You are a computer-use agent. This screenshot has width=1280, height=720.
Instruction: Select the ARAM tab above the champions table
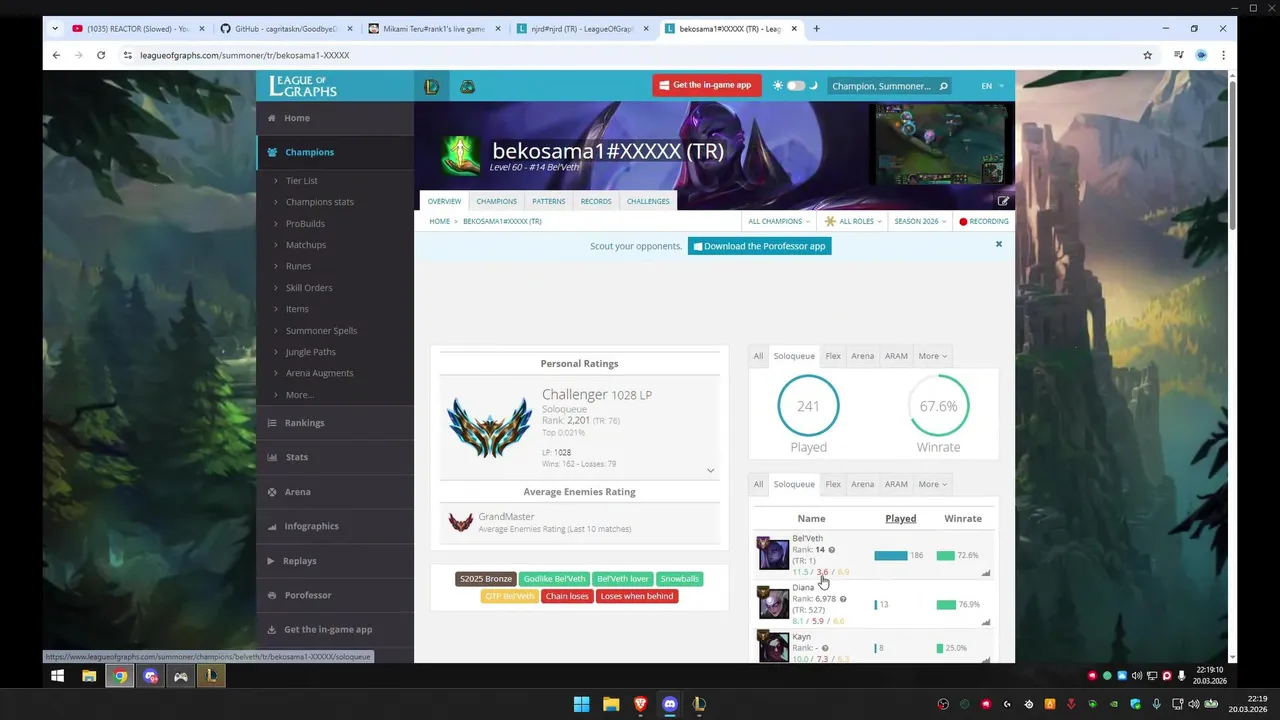[x=896, y=484]
